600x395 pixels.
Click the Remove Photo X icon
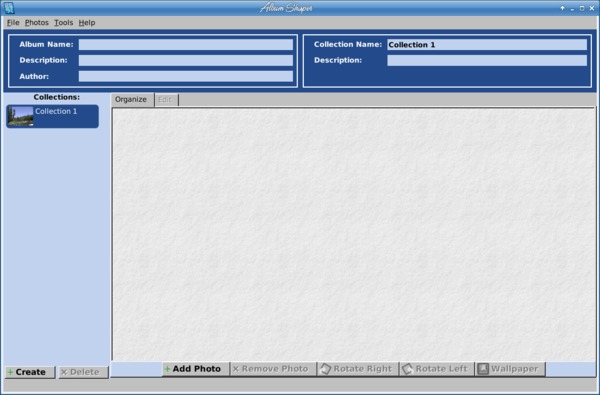click(236, 369)
